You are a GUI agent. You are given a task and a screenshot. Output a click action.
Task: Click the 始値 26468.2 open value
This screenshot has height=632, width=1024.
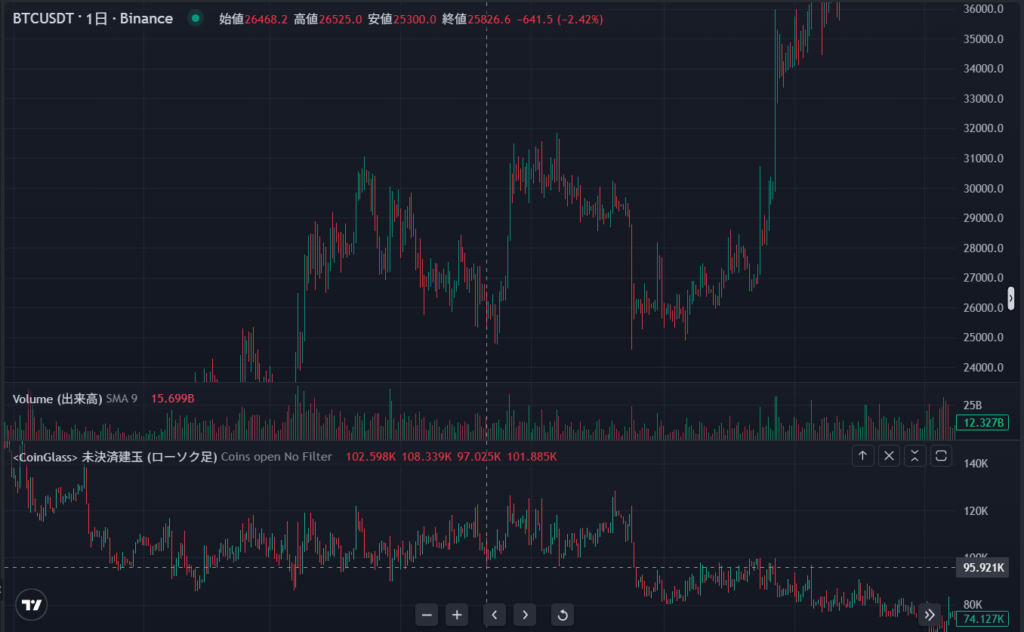[x=253, y=19]
